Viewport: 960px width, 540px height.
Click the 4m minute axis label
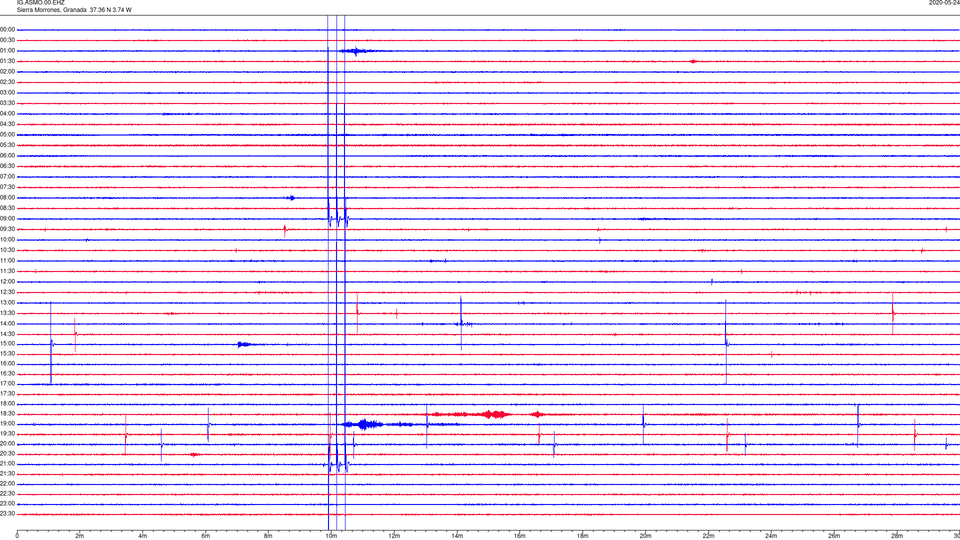143,536
